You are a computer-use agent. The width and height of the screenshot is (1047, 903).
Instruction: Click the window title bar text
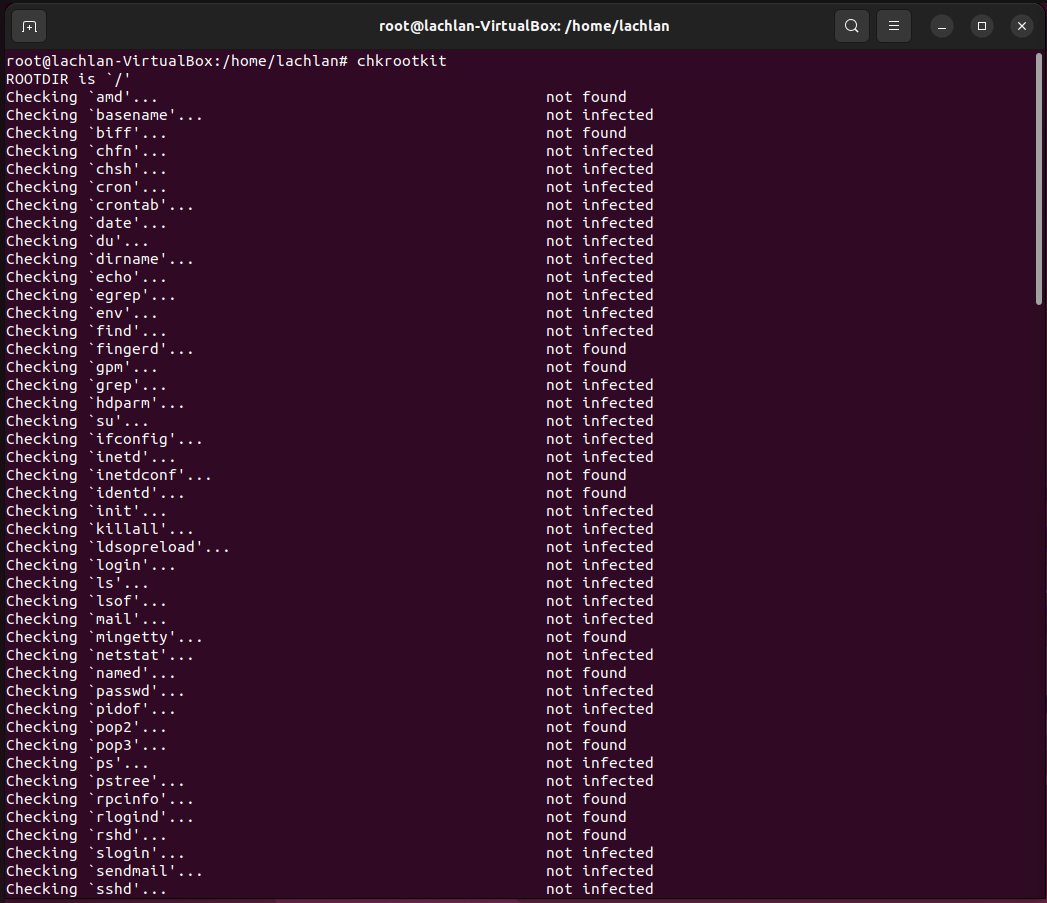(x=524, y=26)
